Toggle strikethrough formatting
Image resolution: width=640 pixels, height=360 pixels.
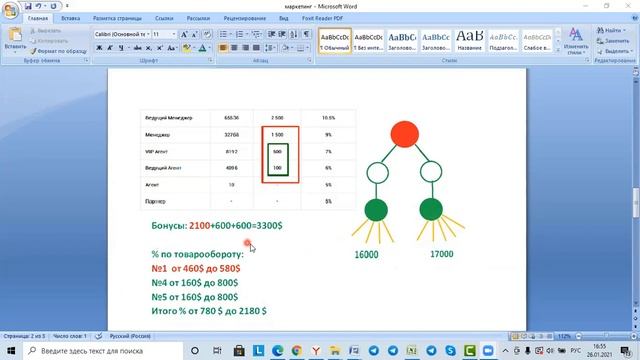point(138,48)
